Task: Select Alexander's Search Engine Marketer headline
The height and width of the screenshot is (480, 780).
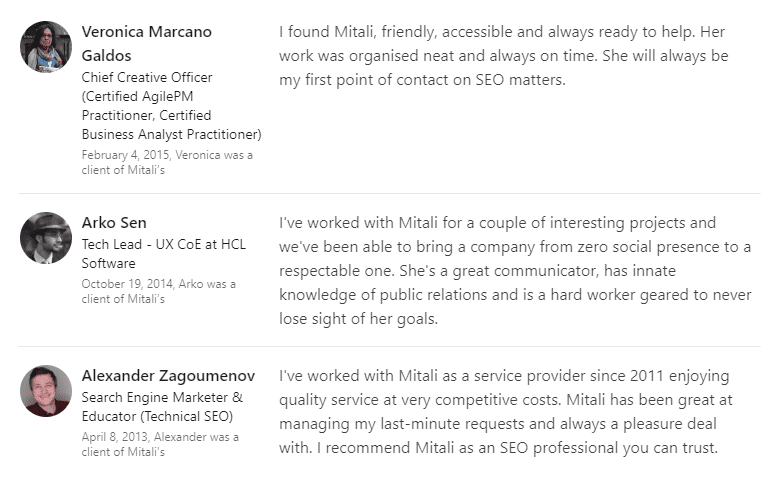Action: click(x=162, y=407)
